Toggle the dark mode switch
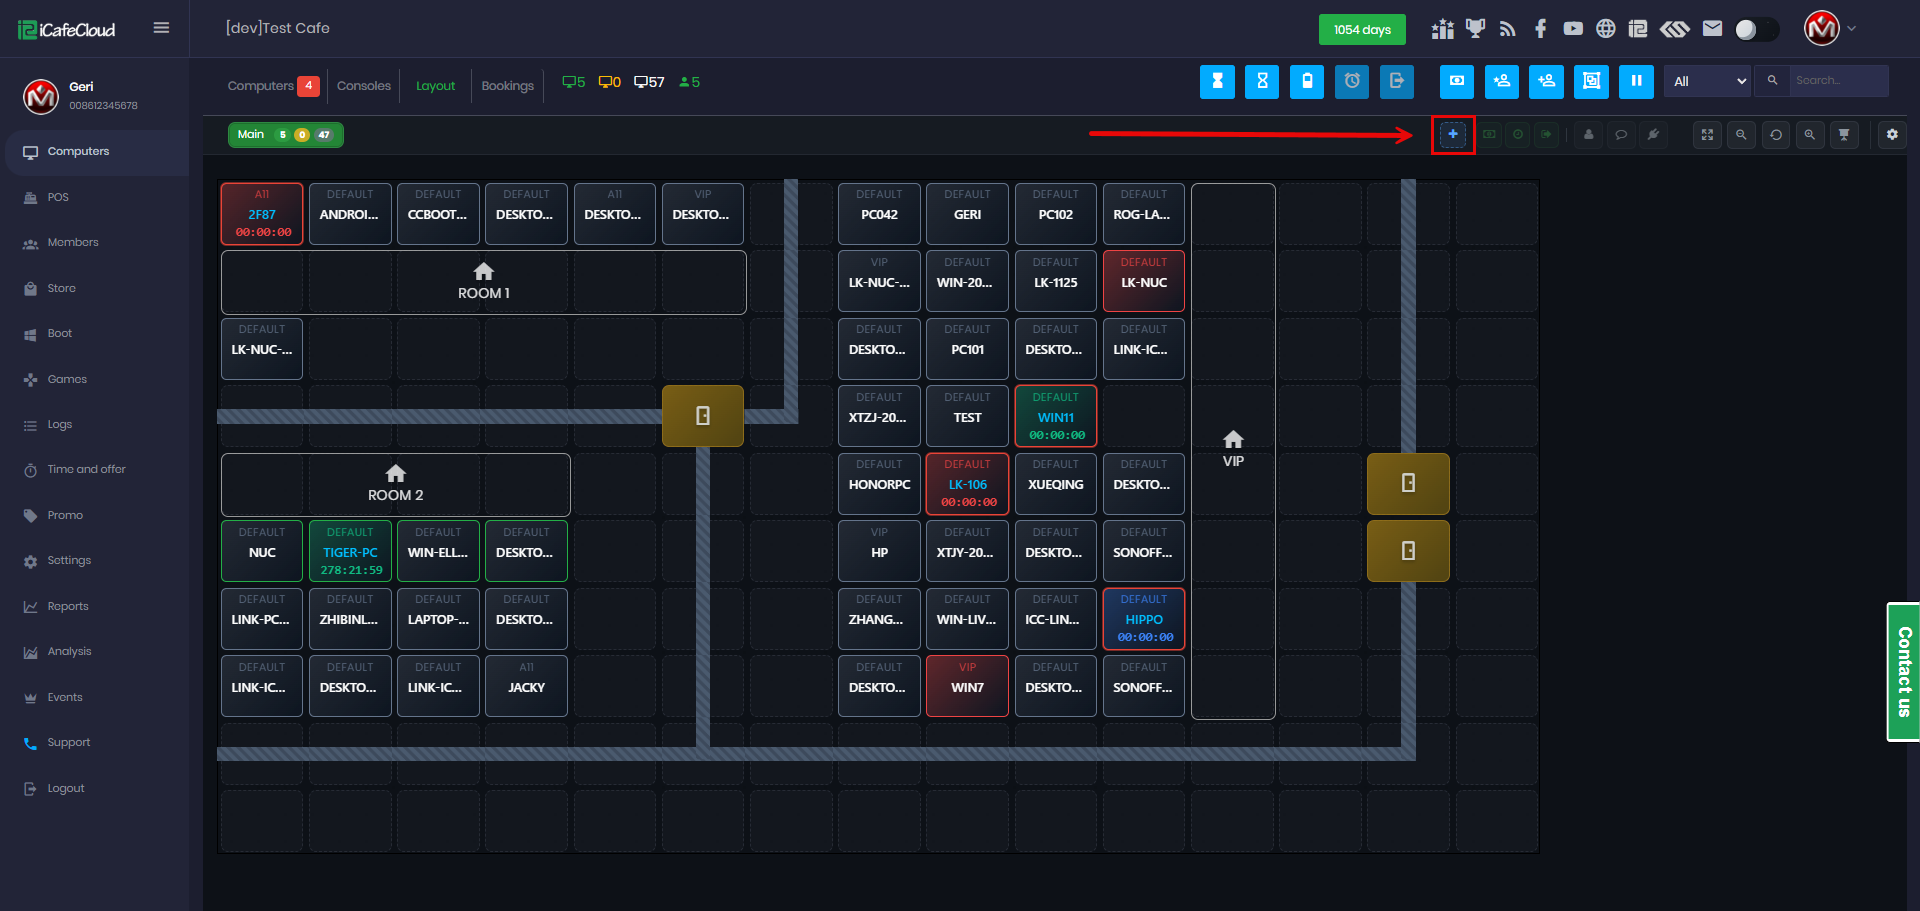 point(1756,29)
